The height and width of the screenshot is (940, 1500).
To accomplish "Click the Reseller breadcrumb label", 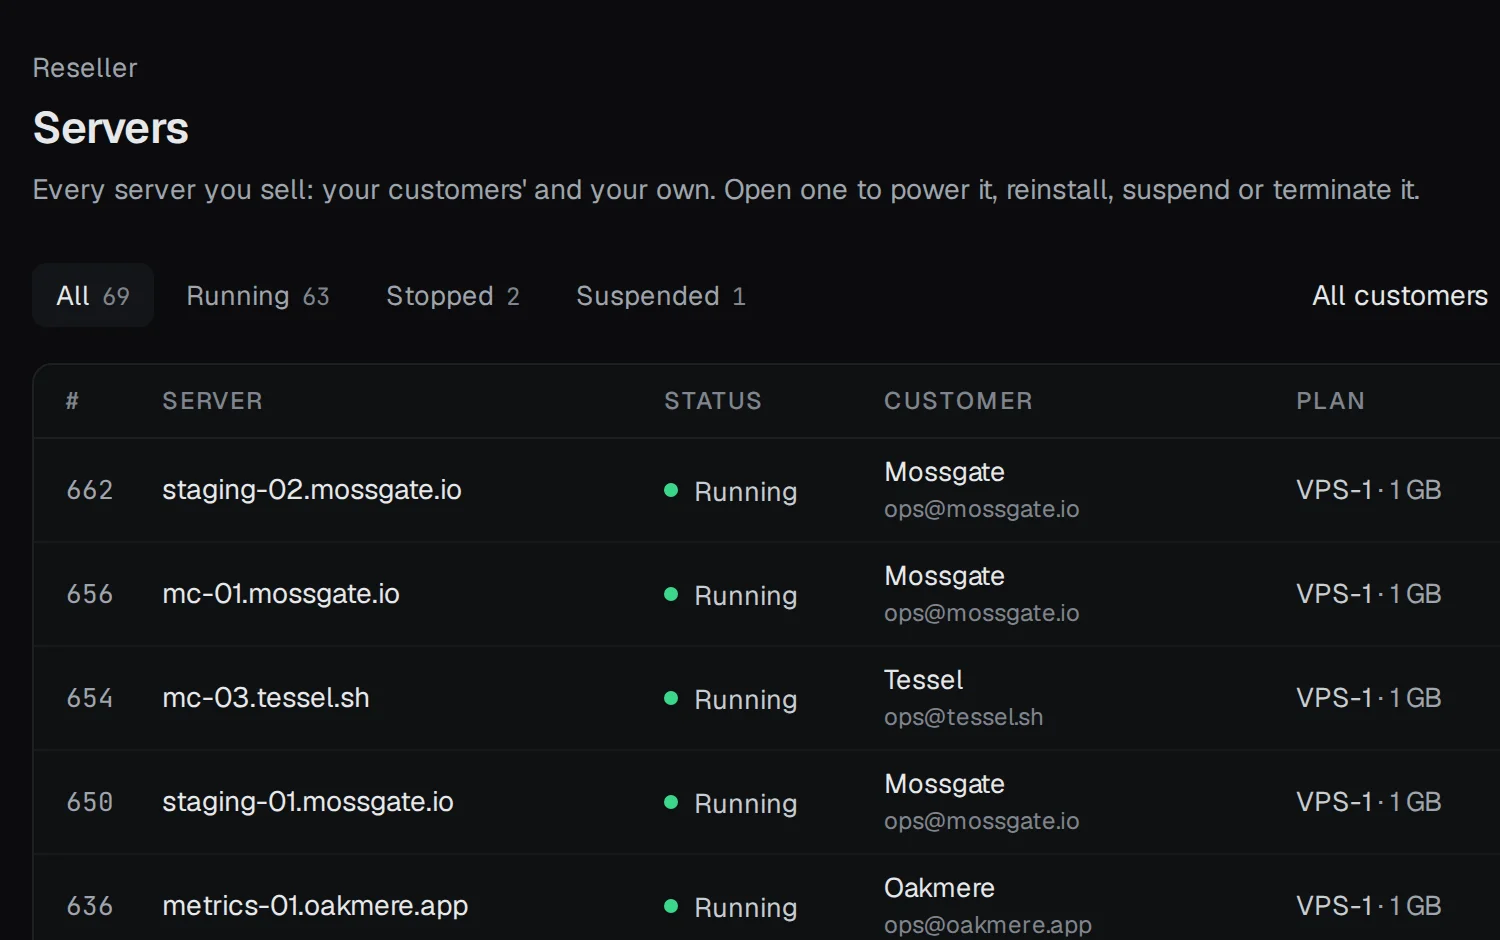I will [85, 68].
